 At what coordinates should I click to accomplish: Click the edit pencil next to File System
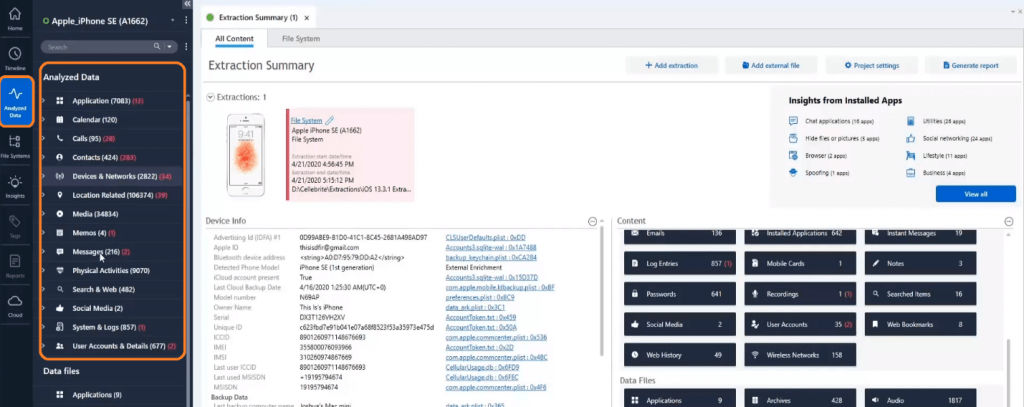pyautogui.click(x=330, y=120)
